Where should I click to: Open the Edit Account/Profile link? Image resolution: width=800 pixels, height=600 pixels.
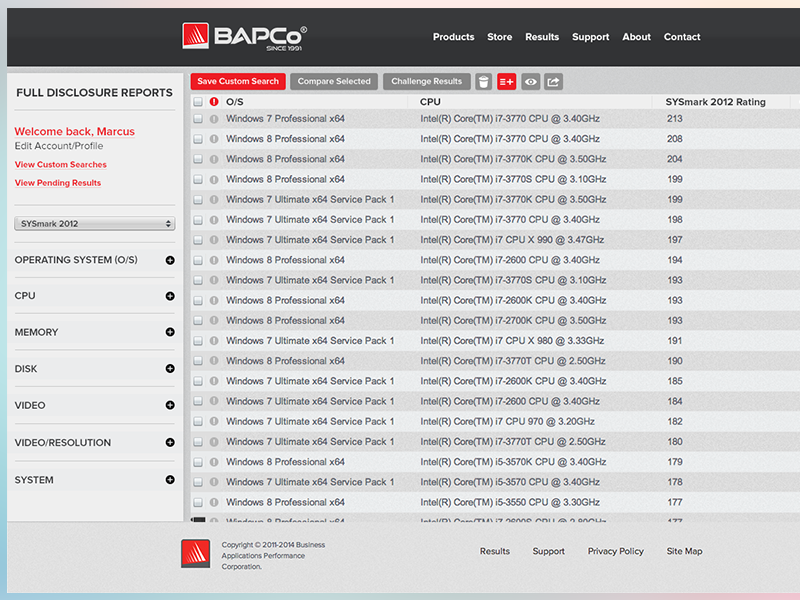(59, 146)
